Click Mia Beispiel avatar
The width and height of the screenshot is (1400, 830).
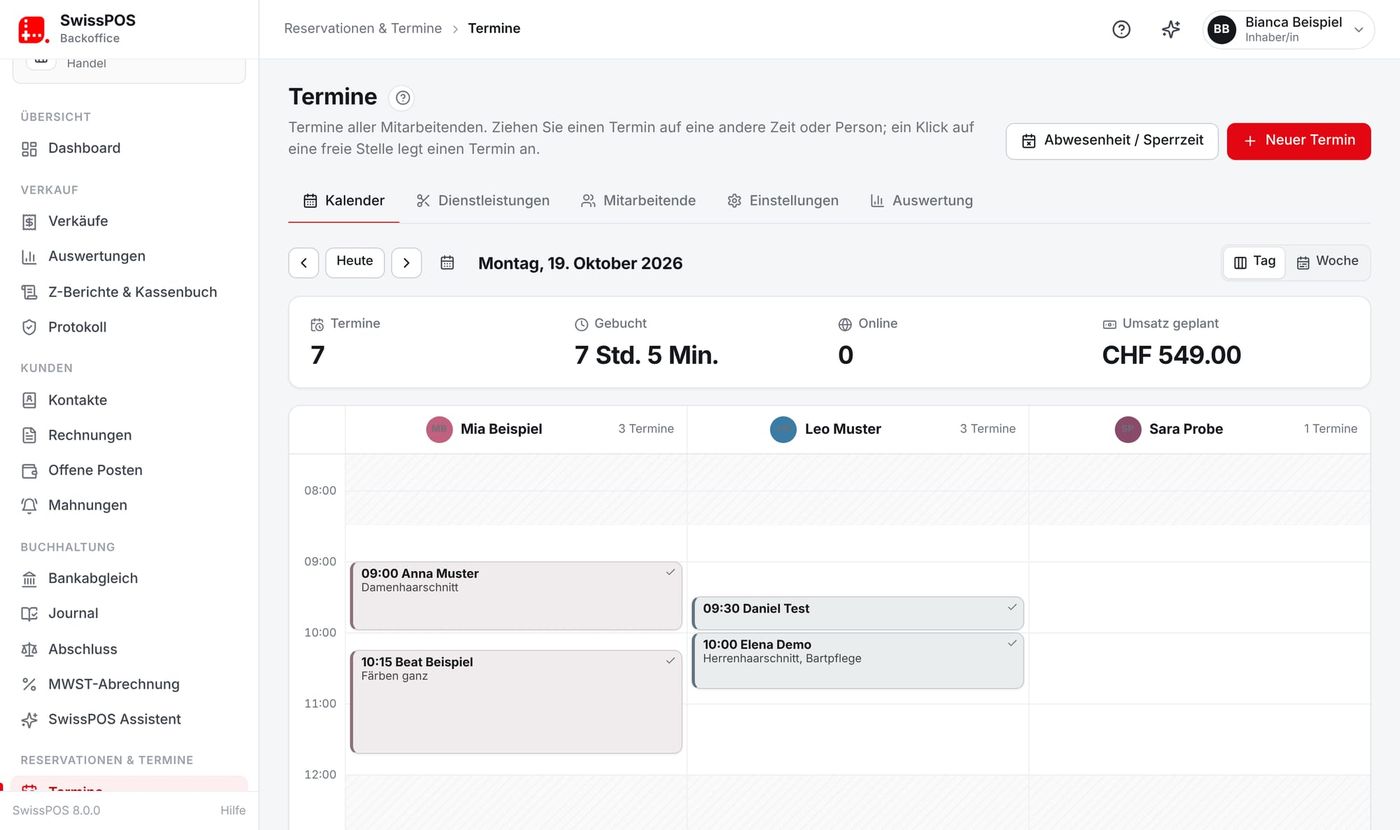point(439,429)
